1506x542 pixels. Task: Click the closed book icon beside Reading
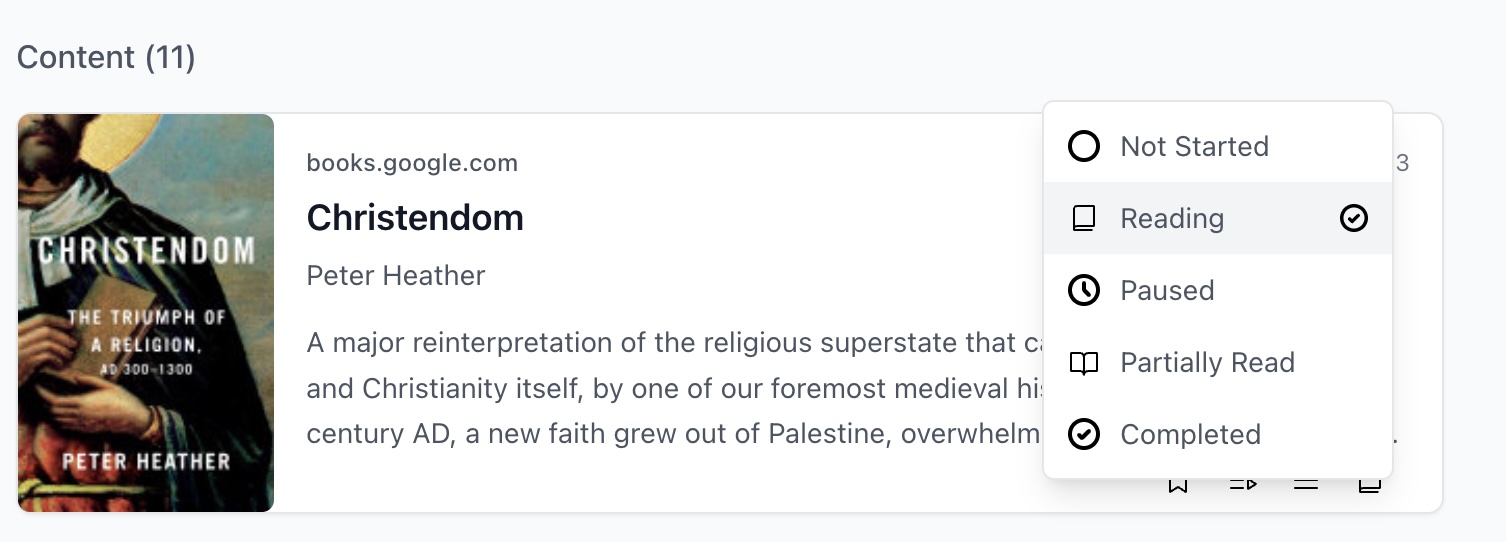[1084, 218]
